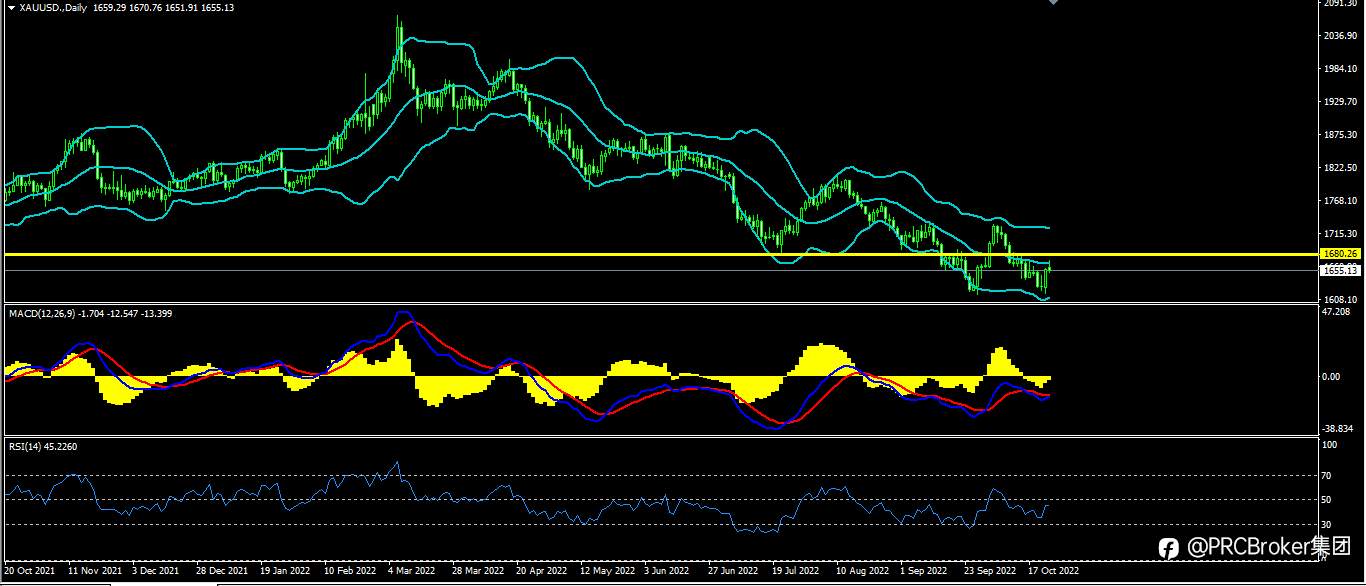Click the yellow 1680.26 price tag
Image resolution: width=1366 pixels, height=586 pixels.
point(1338,254)
